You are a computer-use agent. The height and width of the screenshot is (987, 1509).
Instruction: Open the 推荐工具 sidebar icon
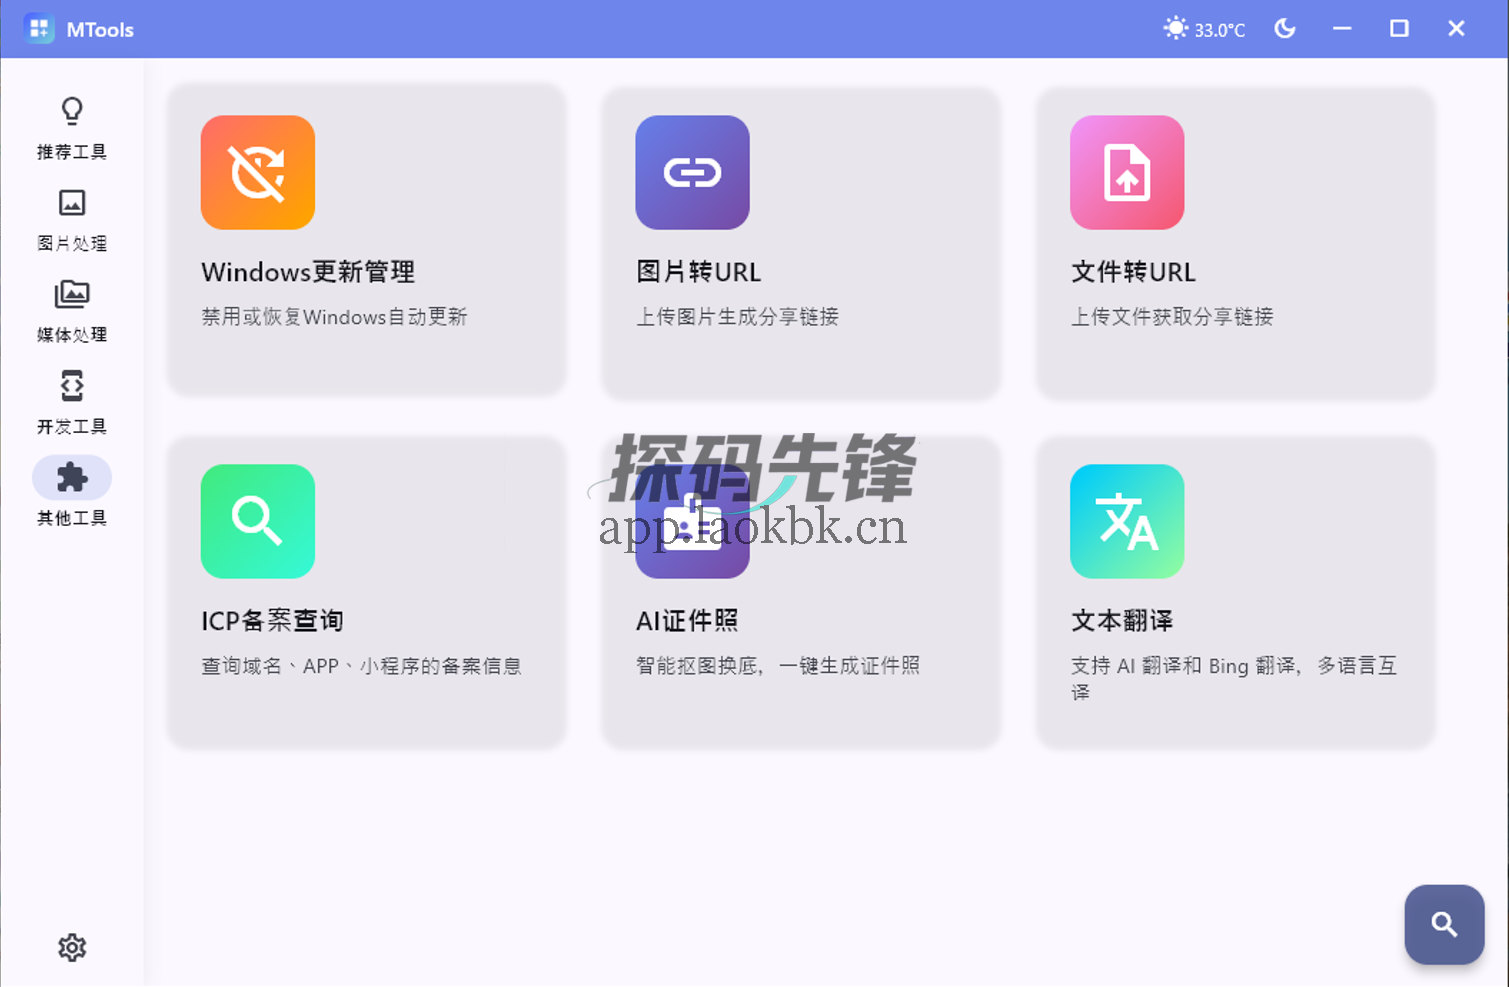[71, 111]
